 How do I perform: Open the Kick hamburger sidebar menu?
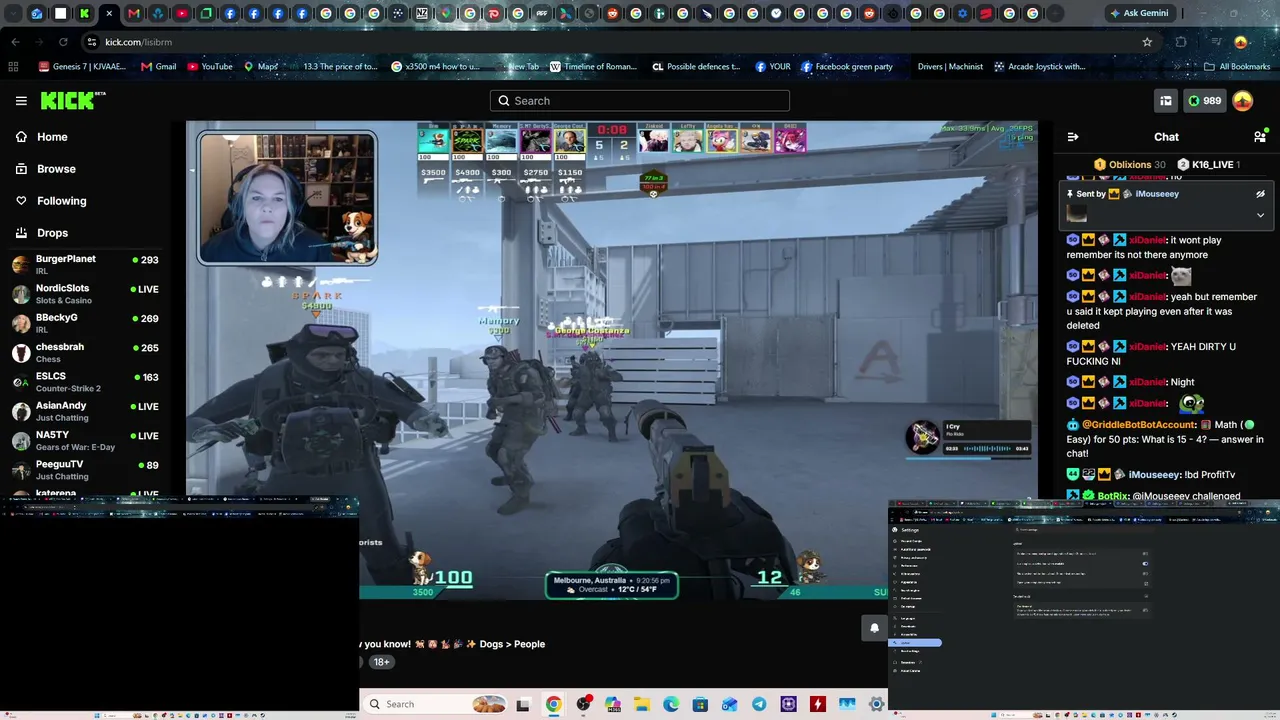click(x=21, y=101)
